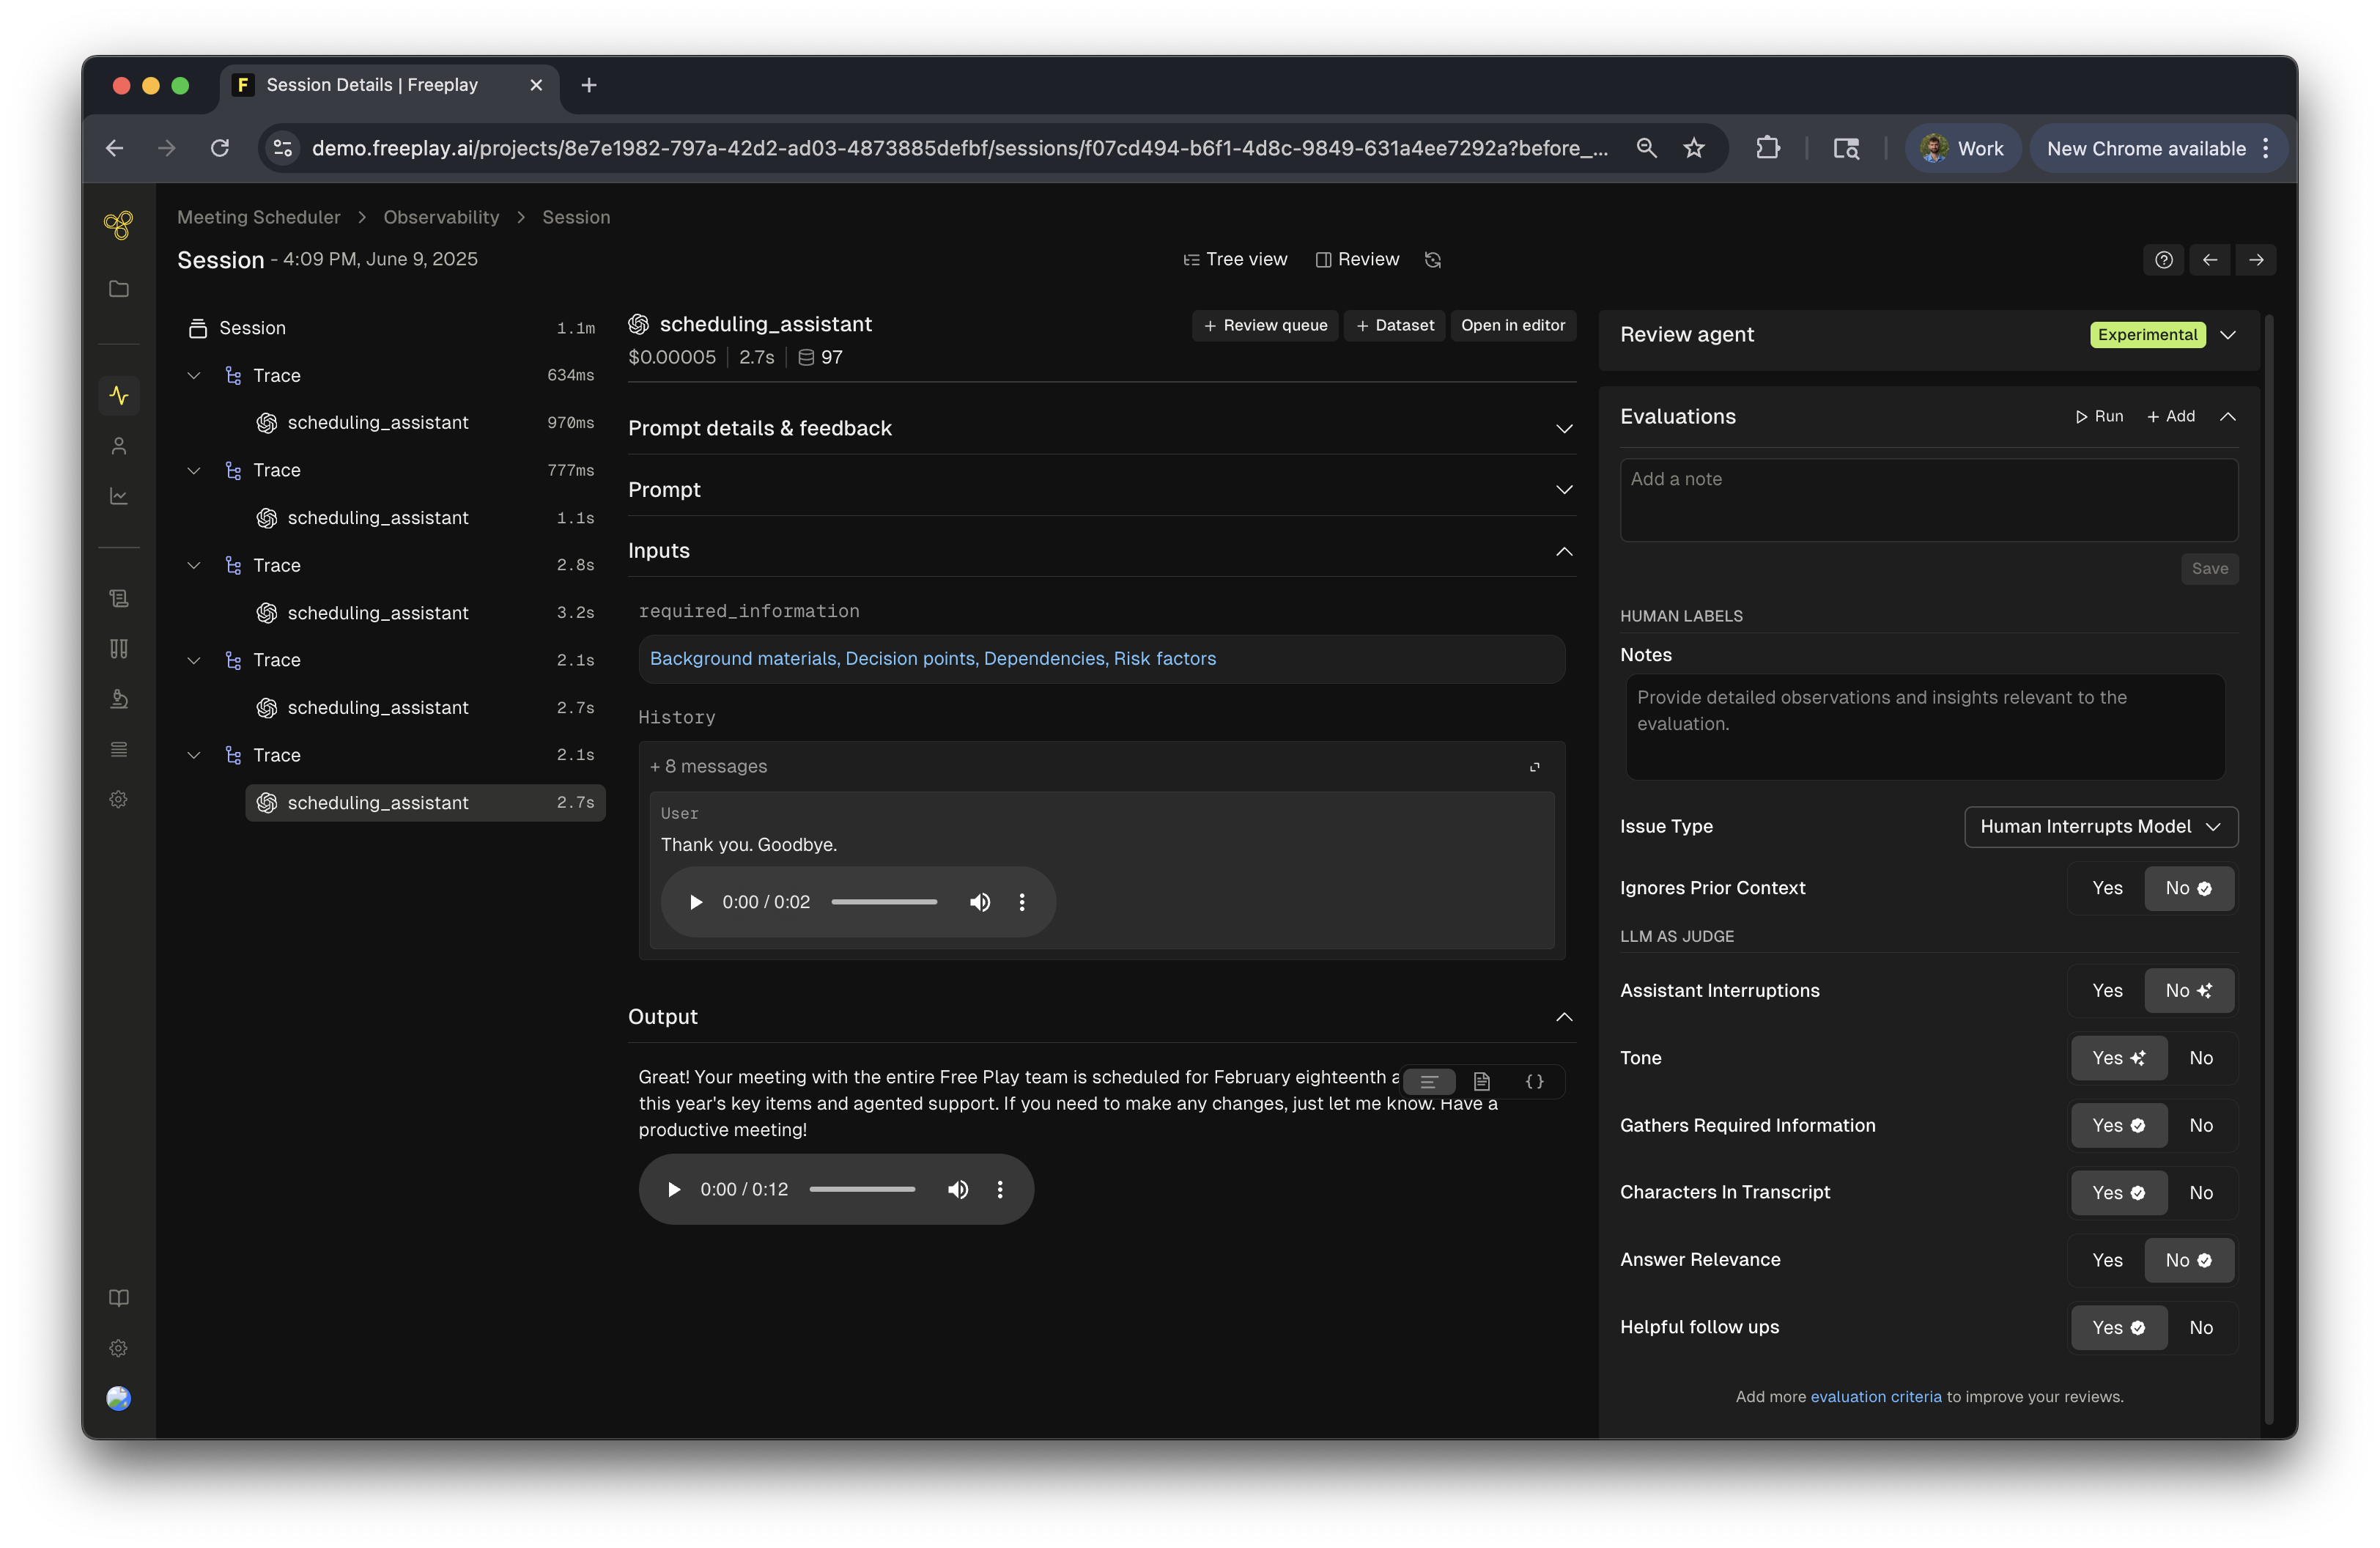Viewport: 2380px width, 1548px height.
Task: Click the output audio progress slider
Action: click(862, 1189)
